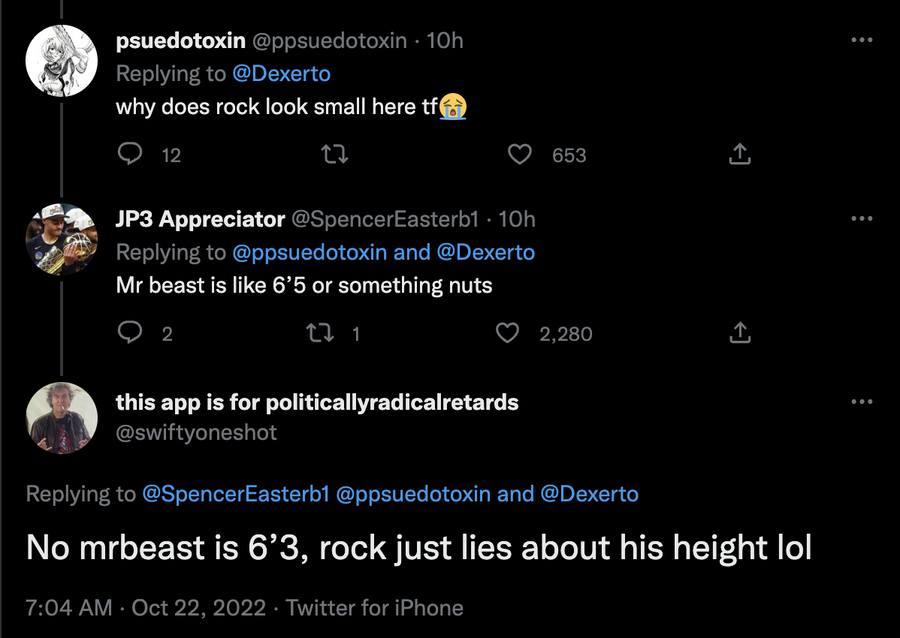The image size is (900, 638).
Task: Like the tweet with 2,280 likes
Action: (509, 333)
